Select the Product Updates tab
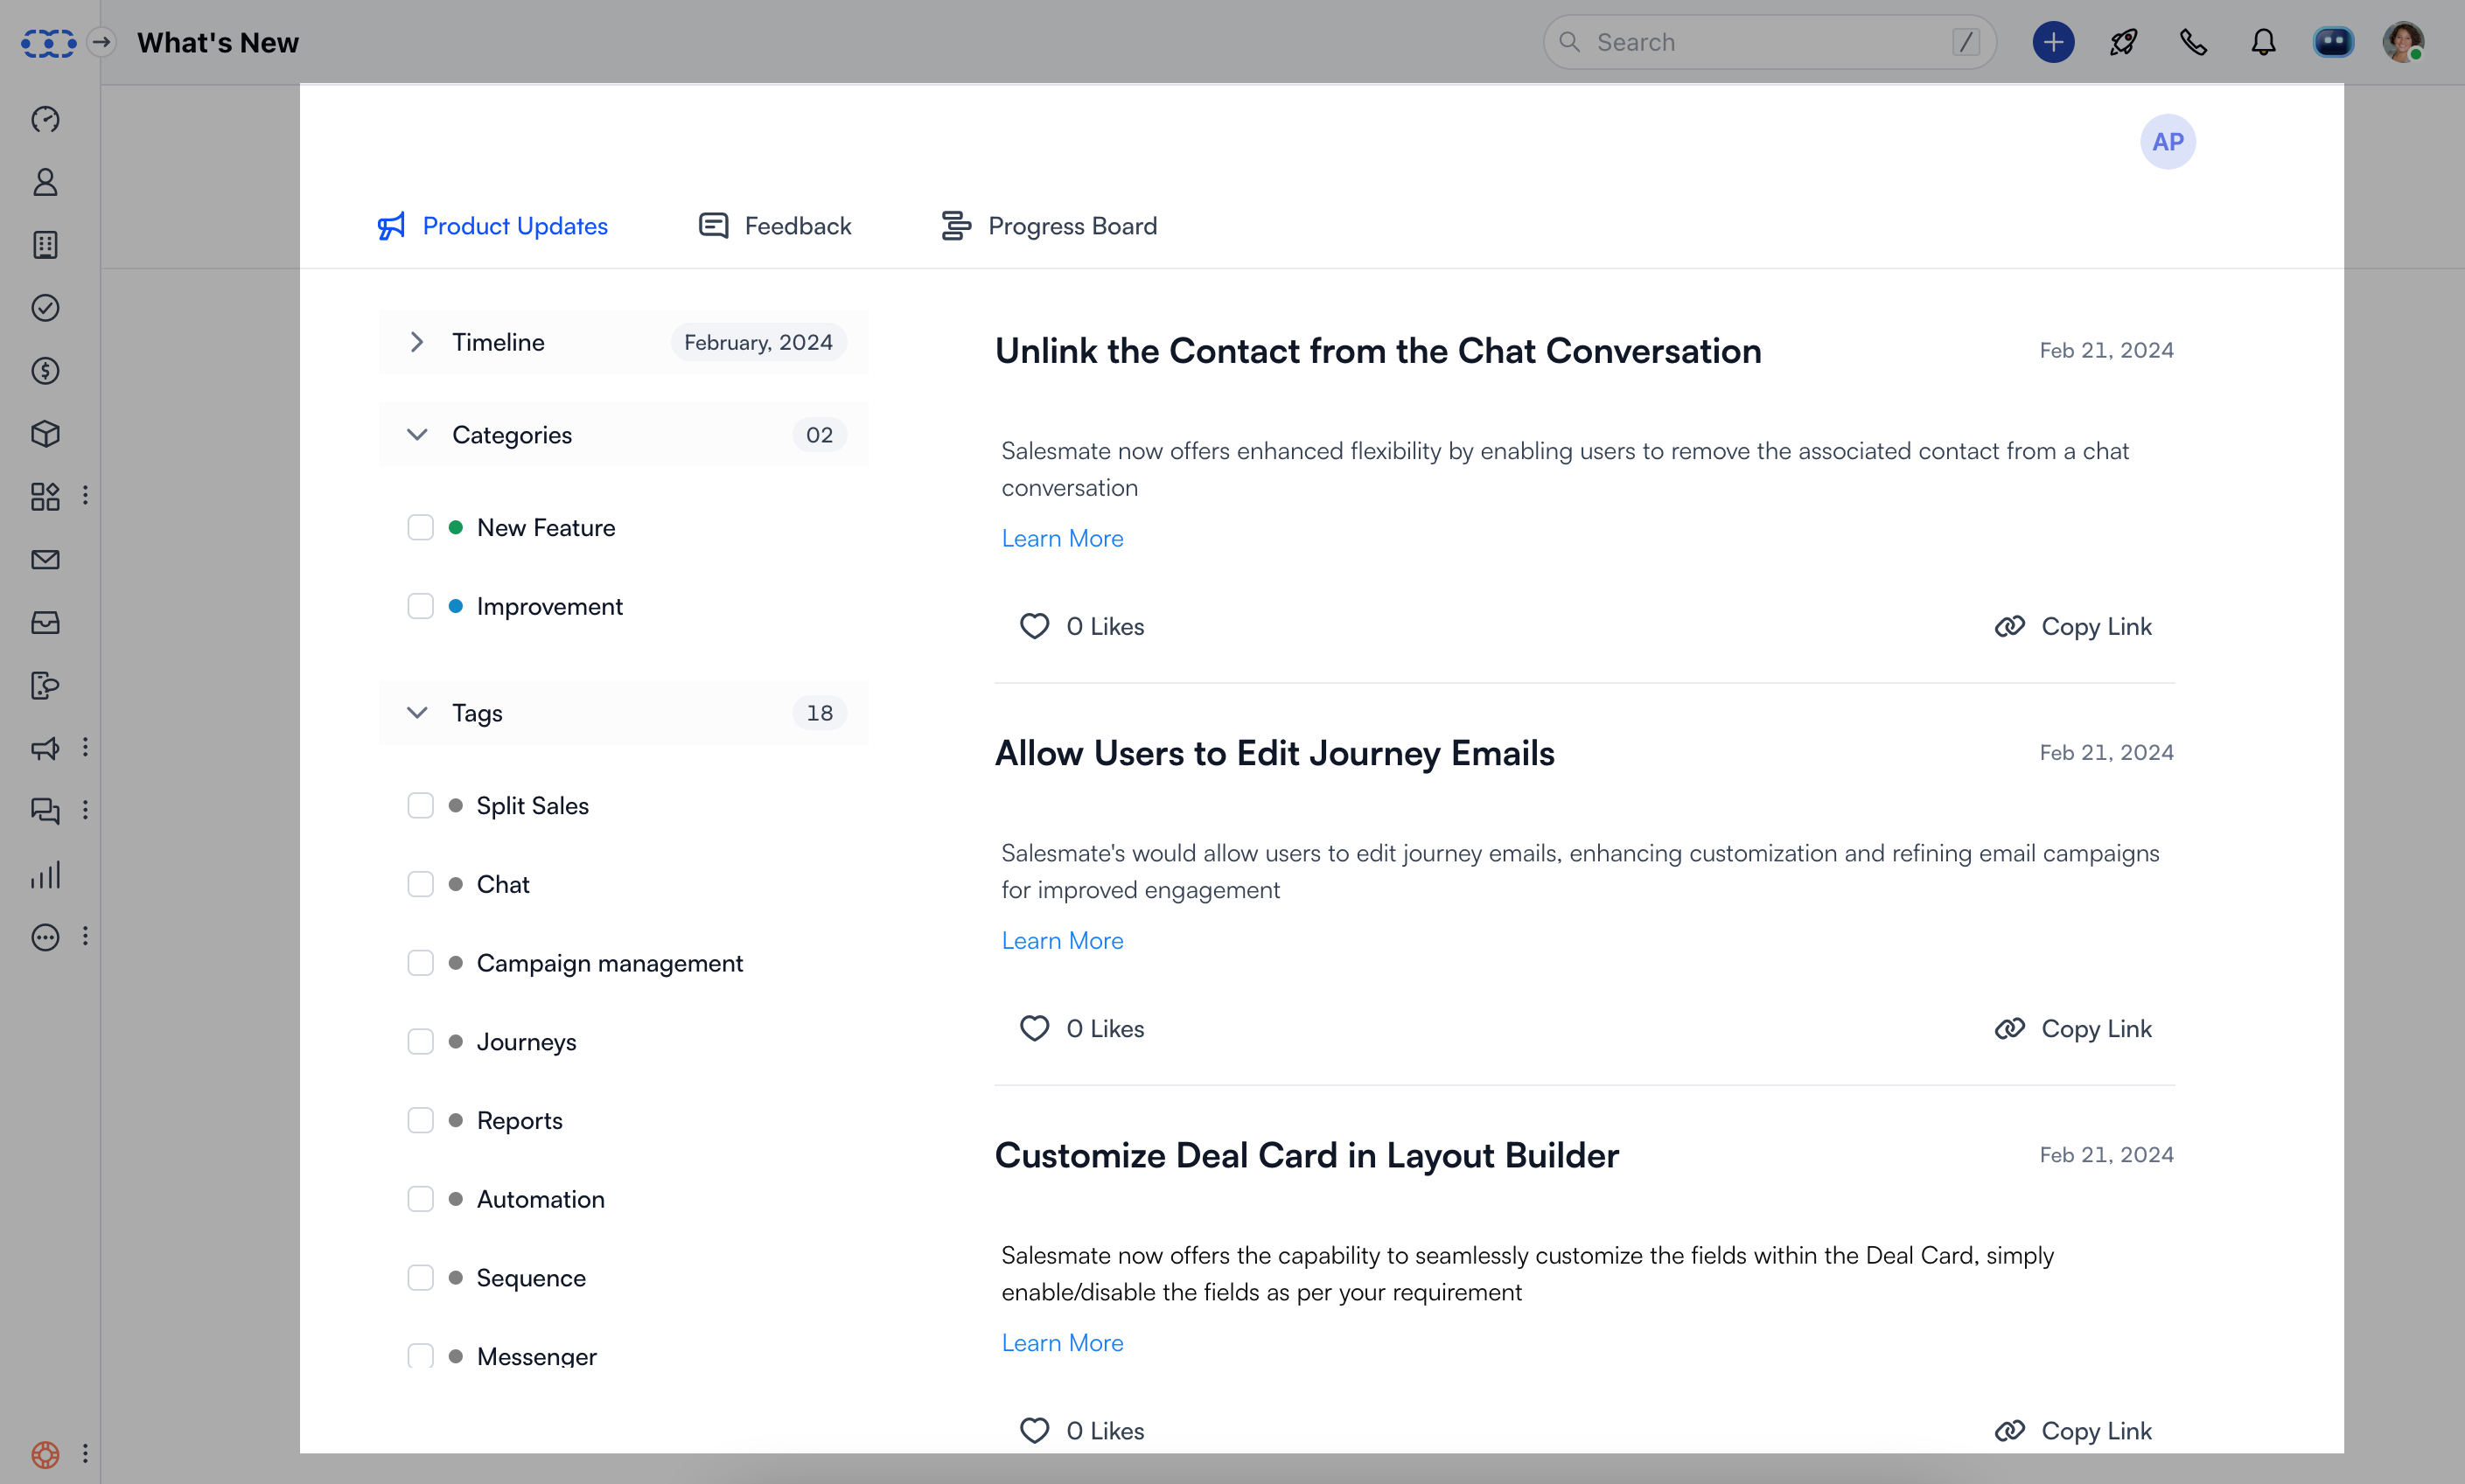 [x=492, y=226]
